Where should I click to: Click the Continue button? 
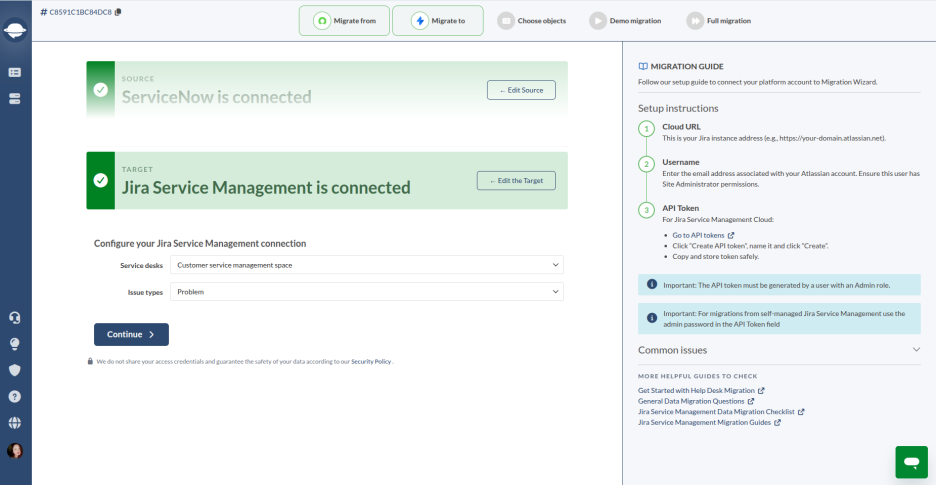click(x=131, y=334)
